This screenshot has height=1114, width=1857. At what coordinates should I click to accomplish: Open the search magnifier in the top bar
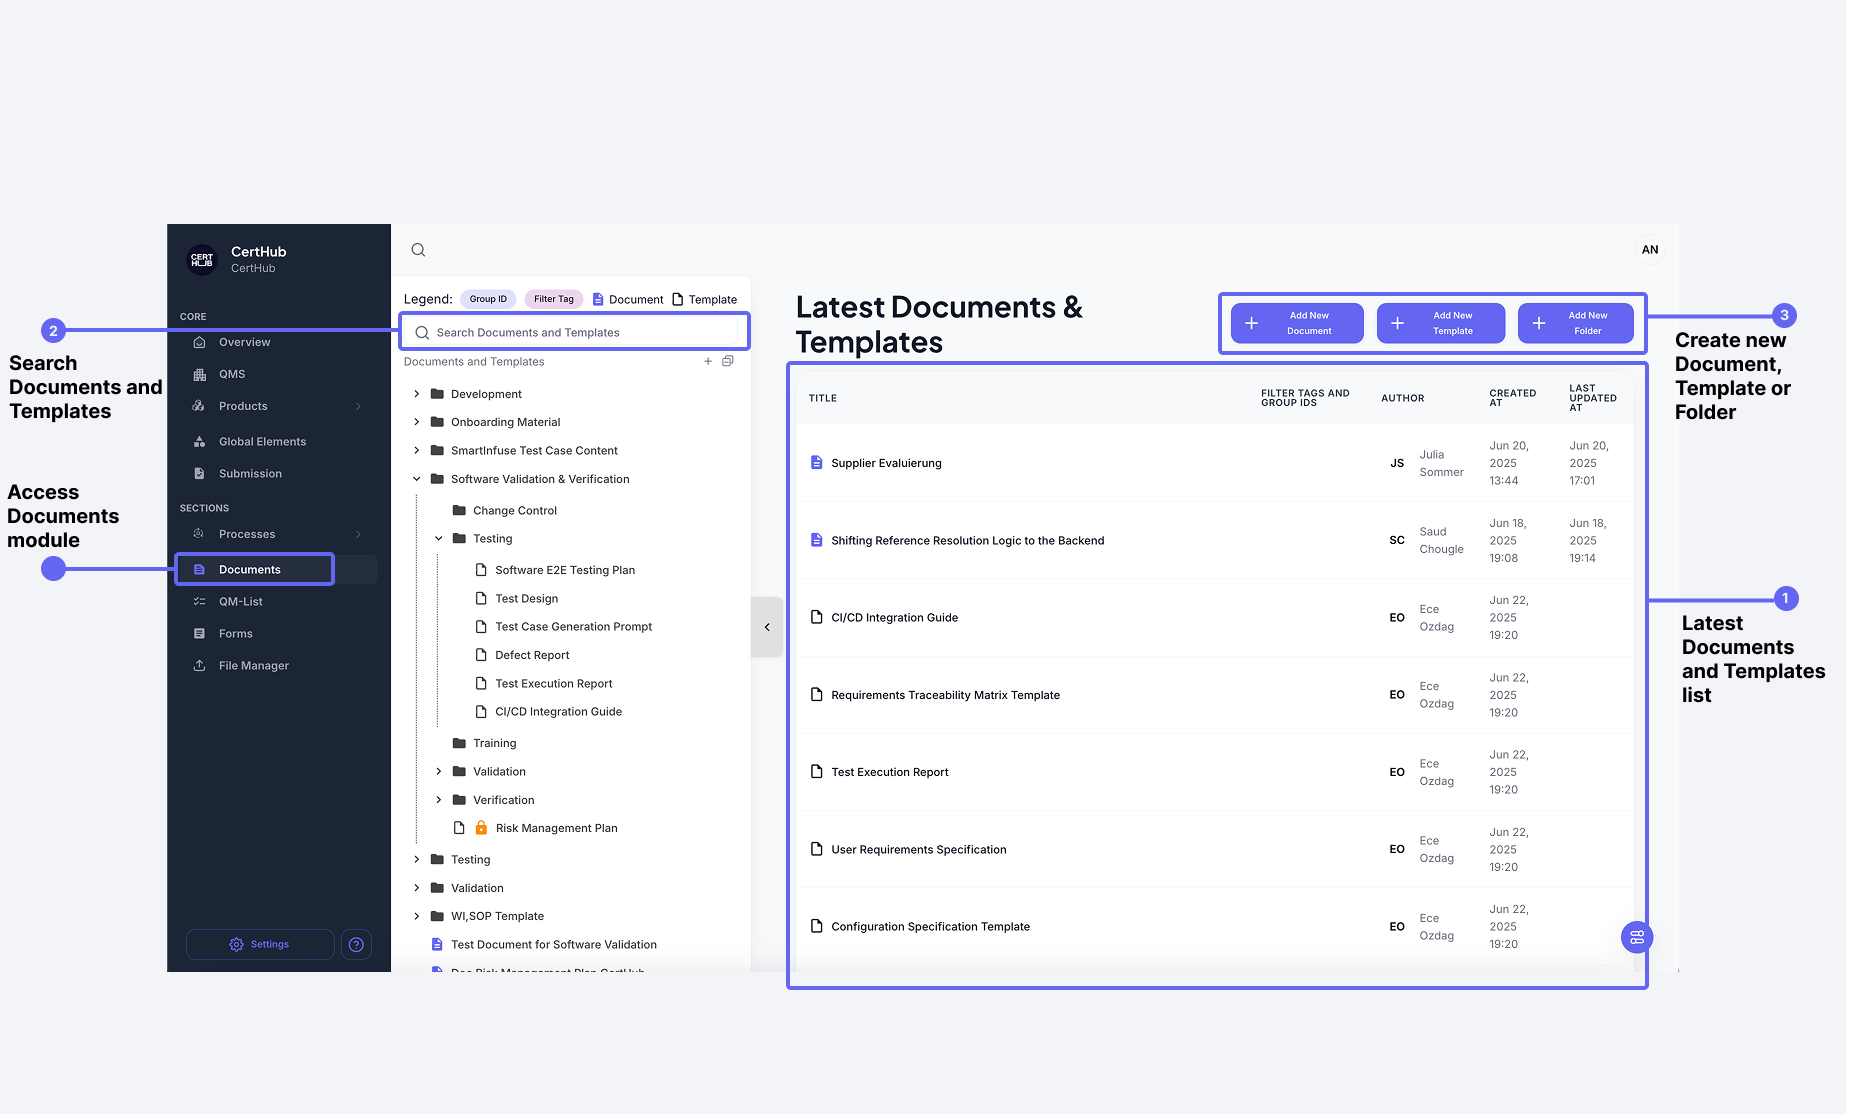coord(417,249)
